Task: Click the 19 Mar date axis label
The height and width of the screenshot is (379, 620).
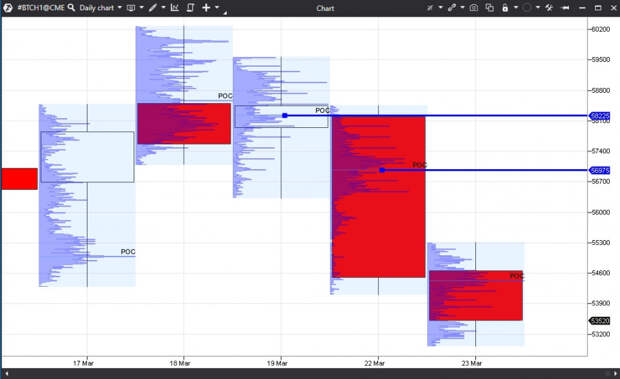Action: point(277,363)
